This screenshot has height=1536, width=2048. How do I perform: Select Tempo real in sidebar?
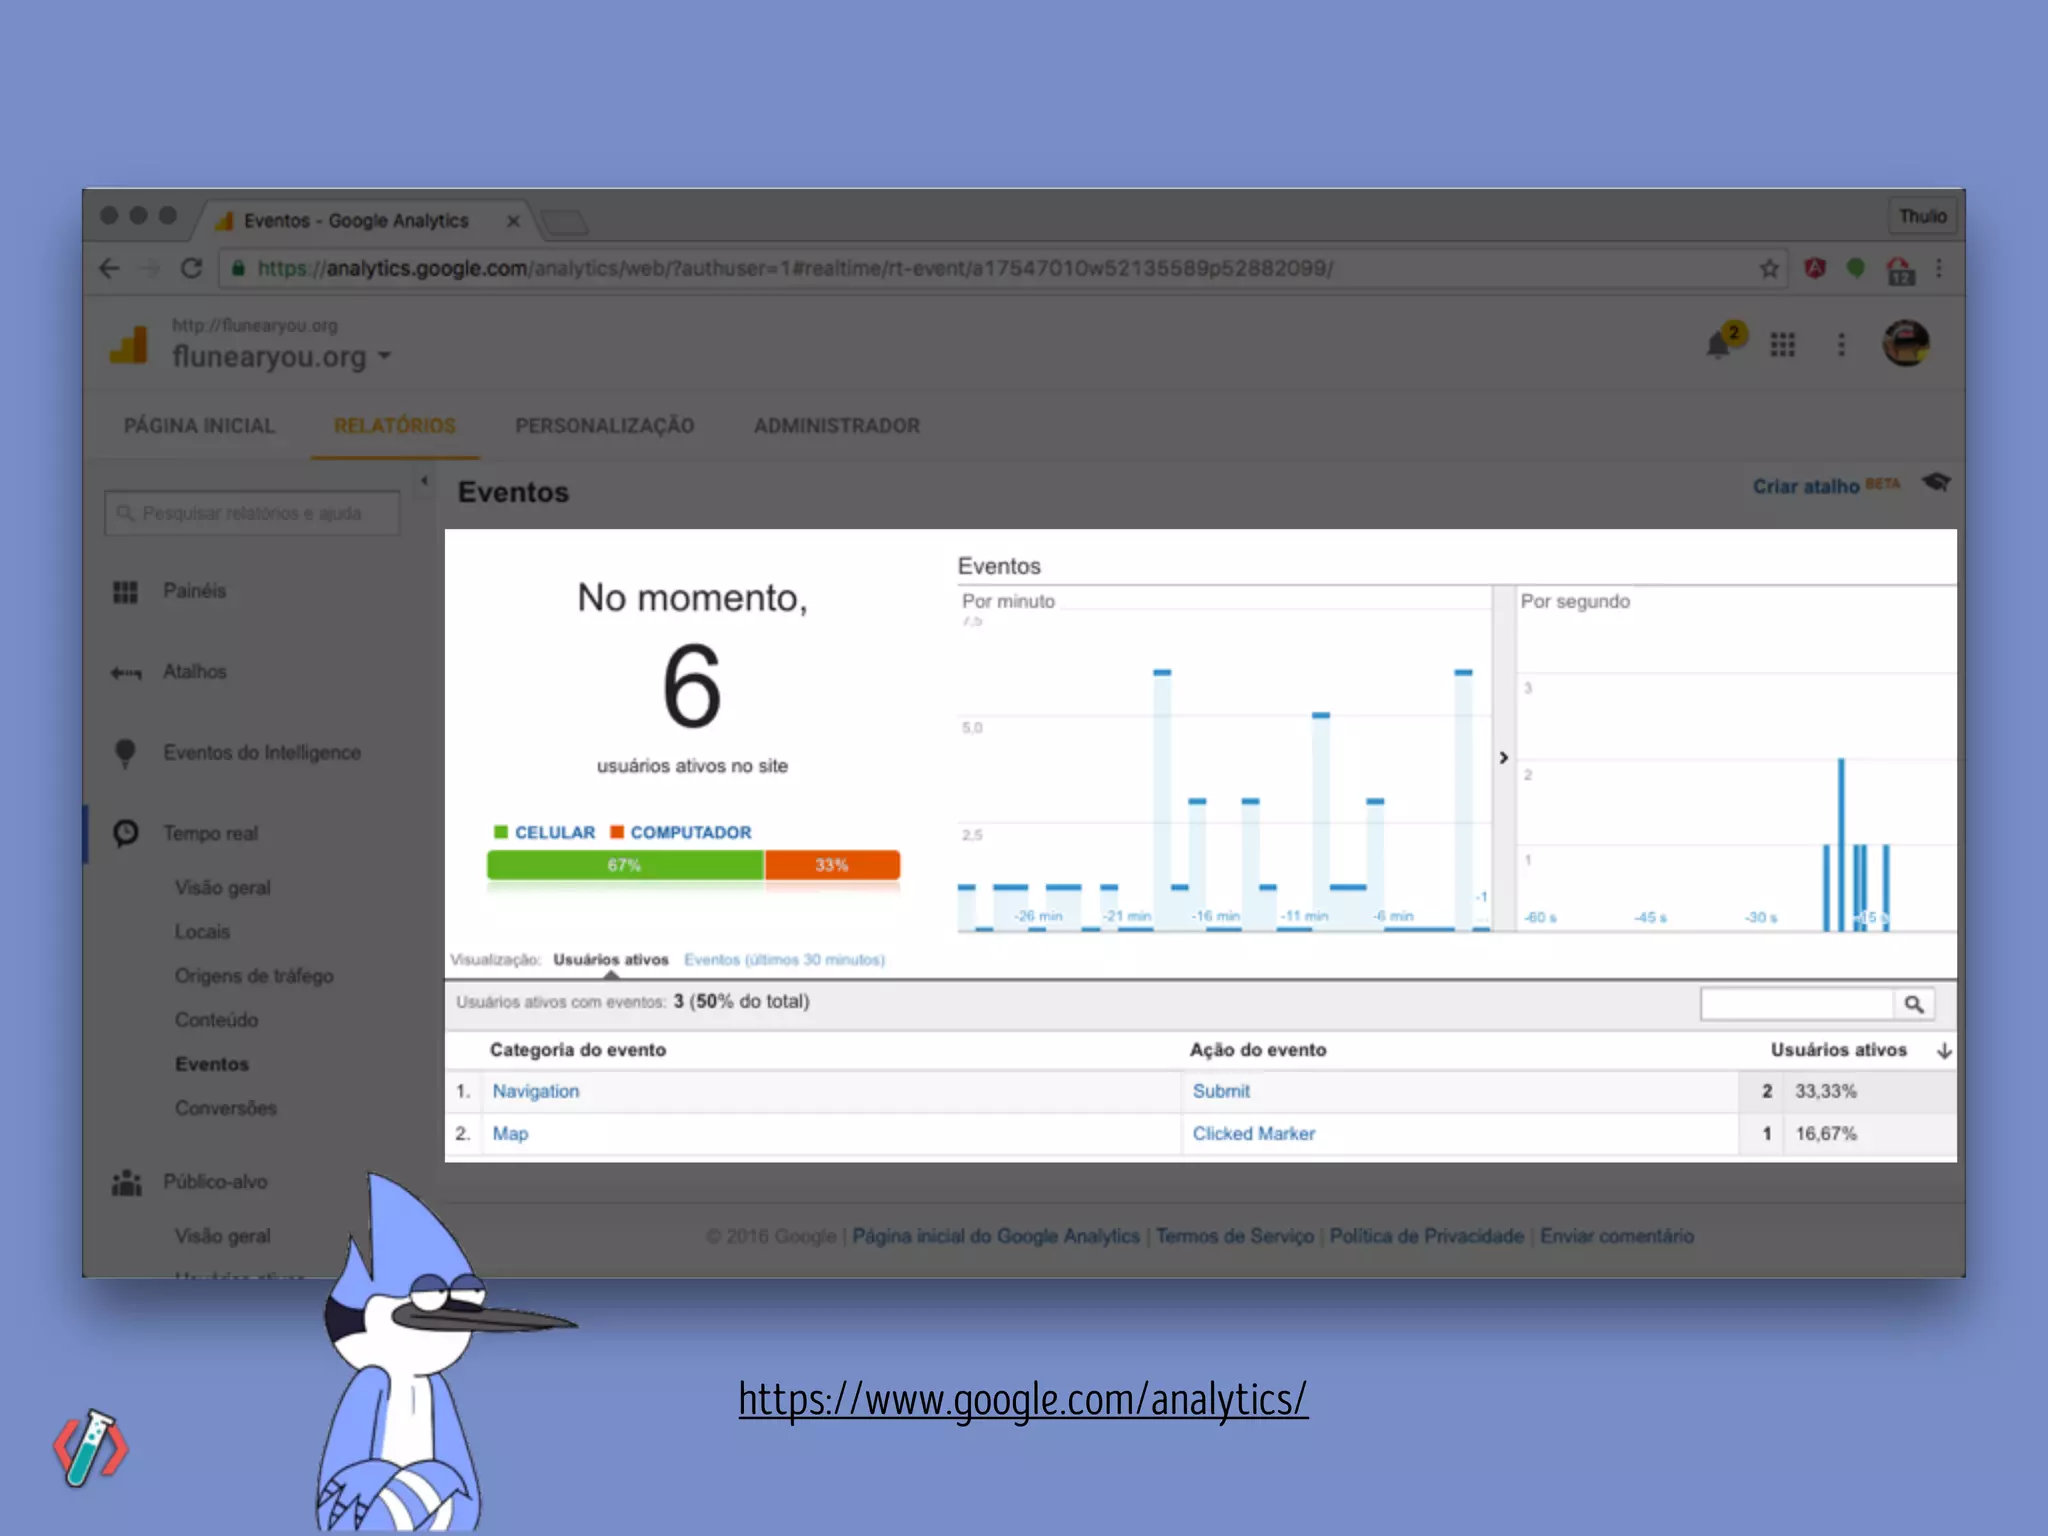tap(211, 834)
